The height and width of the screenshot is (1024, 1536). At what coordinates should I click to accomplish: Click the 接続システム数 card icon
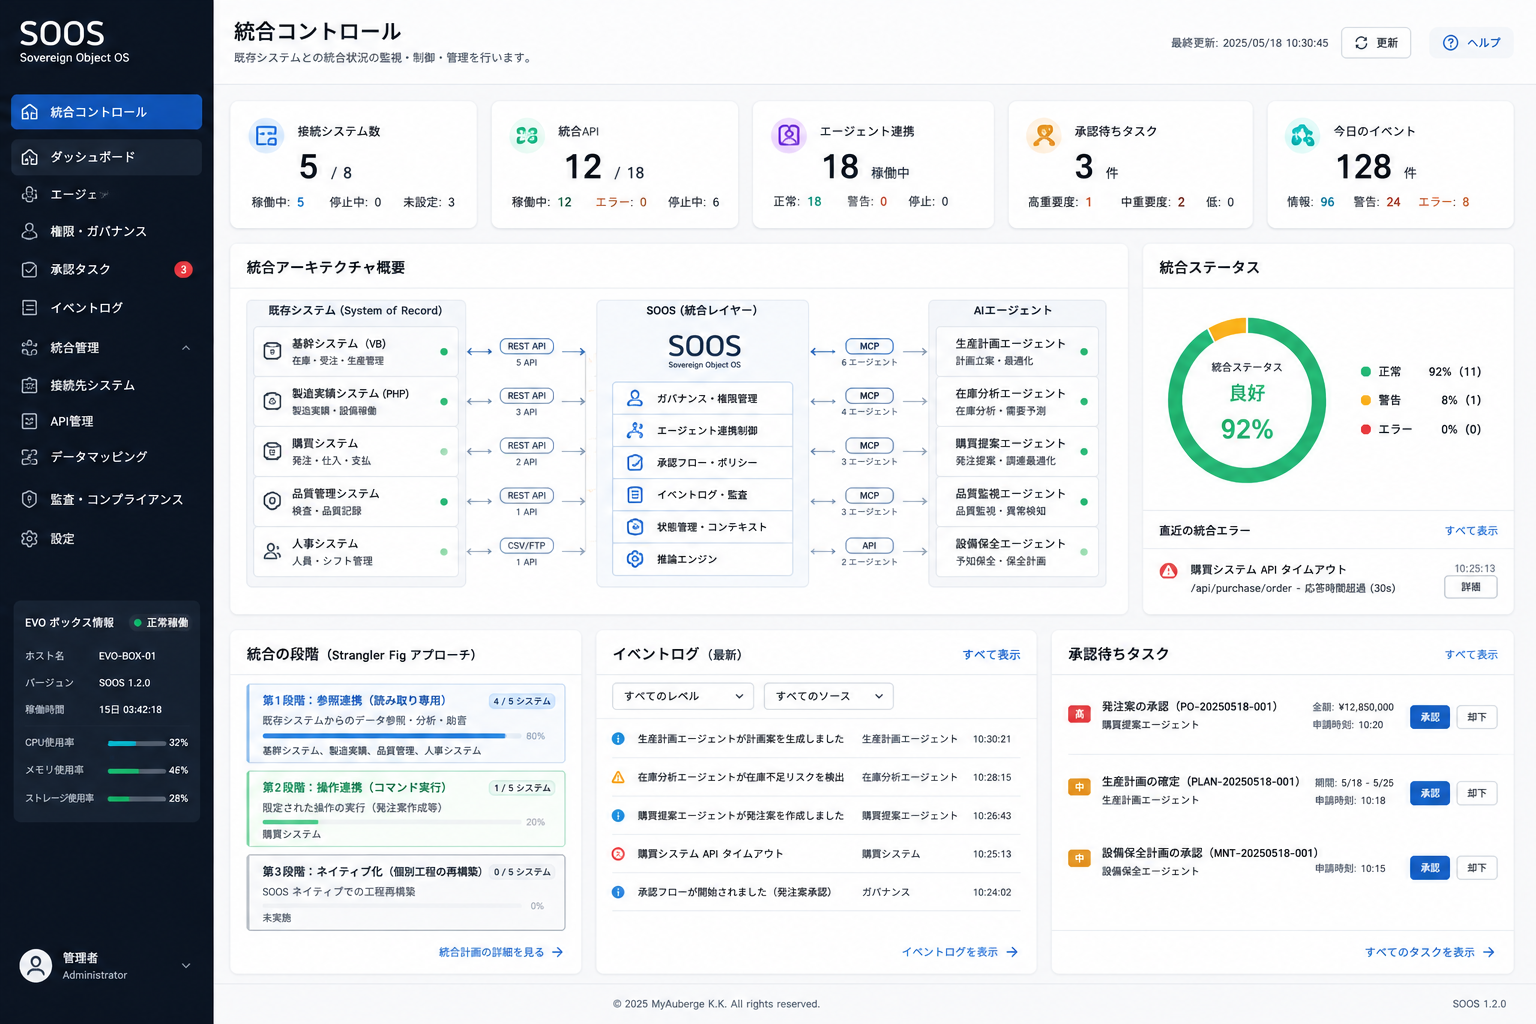click(266, 135)
